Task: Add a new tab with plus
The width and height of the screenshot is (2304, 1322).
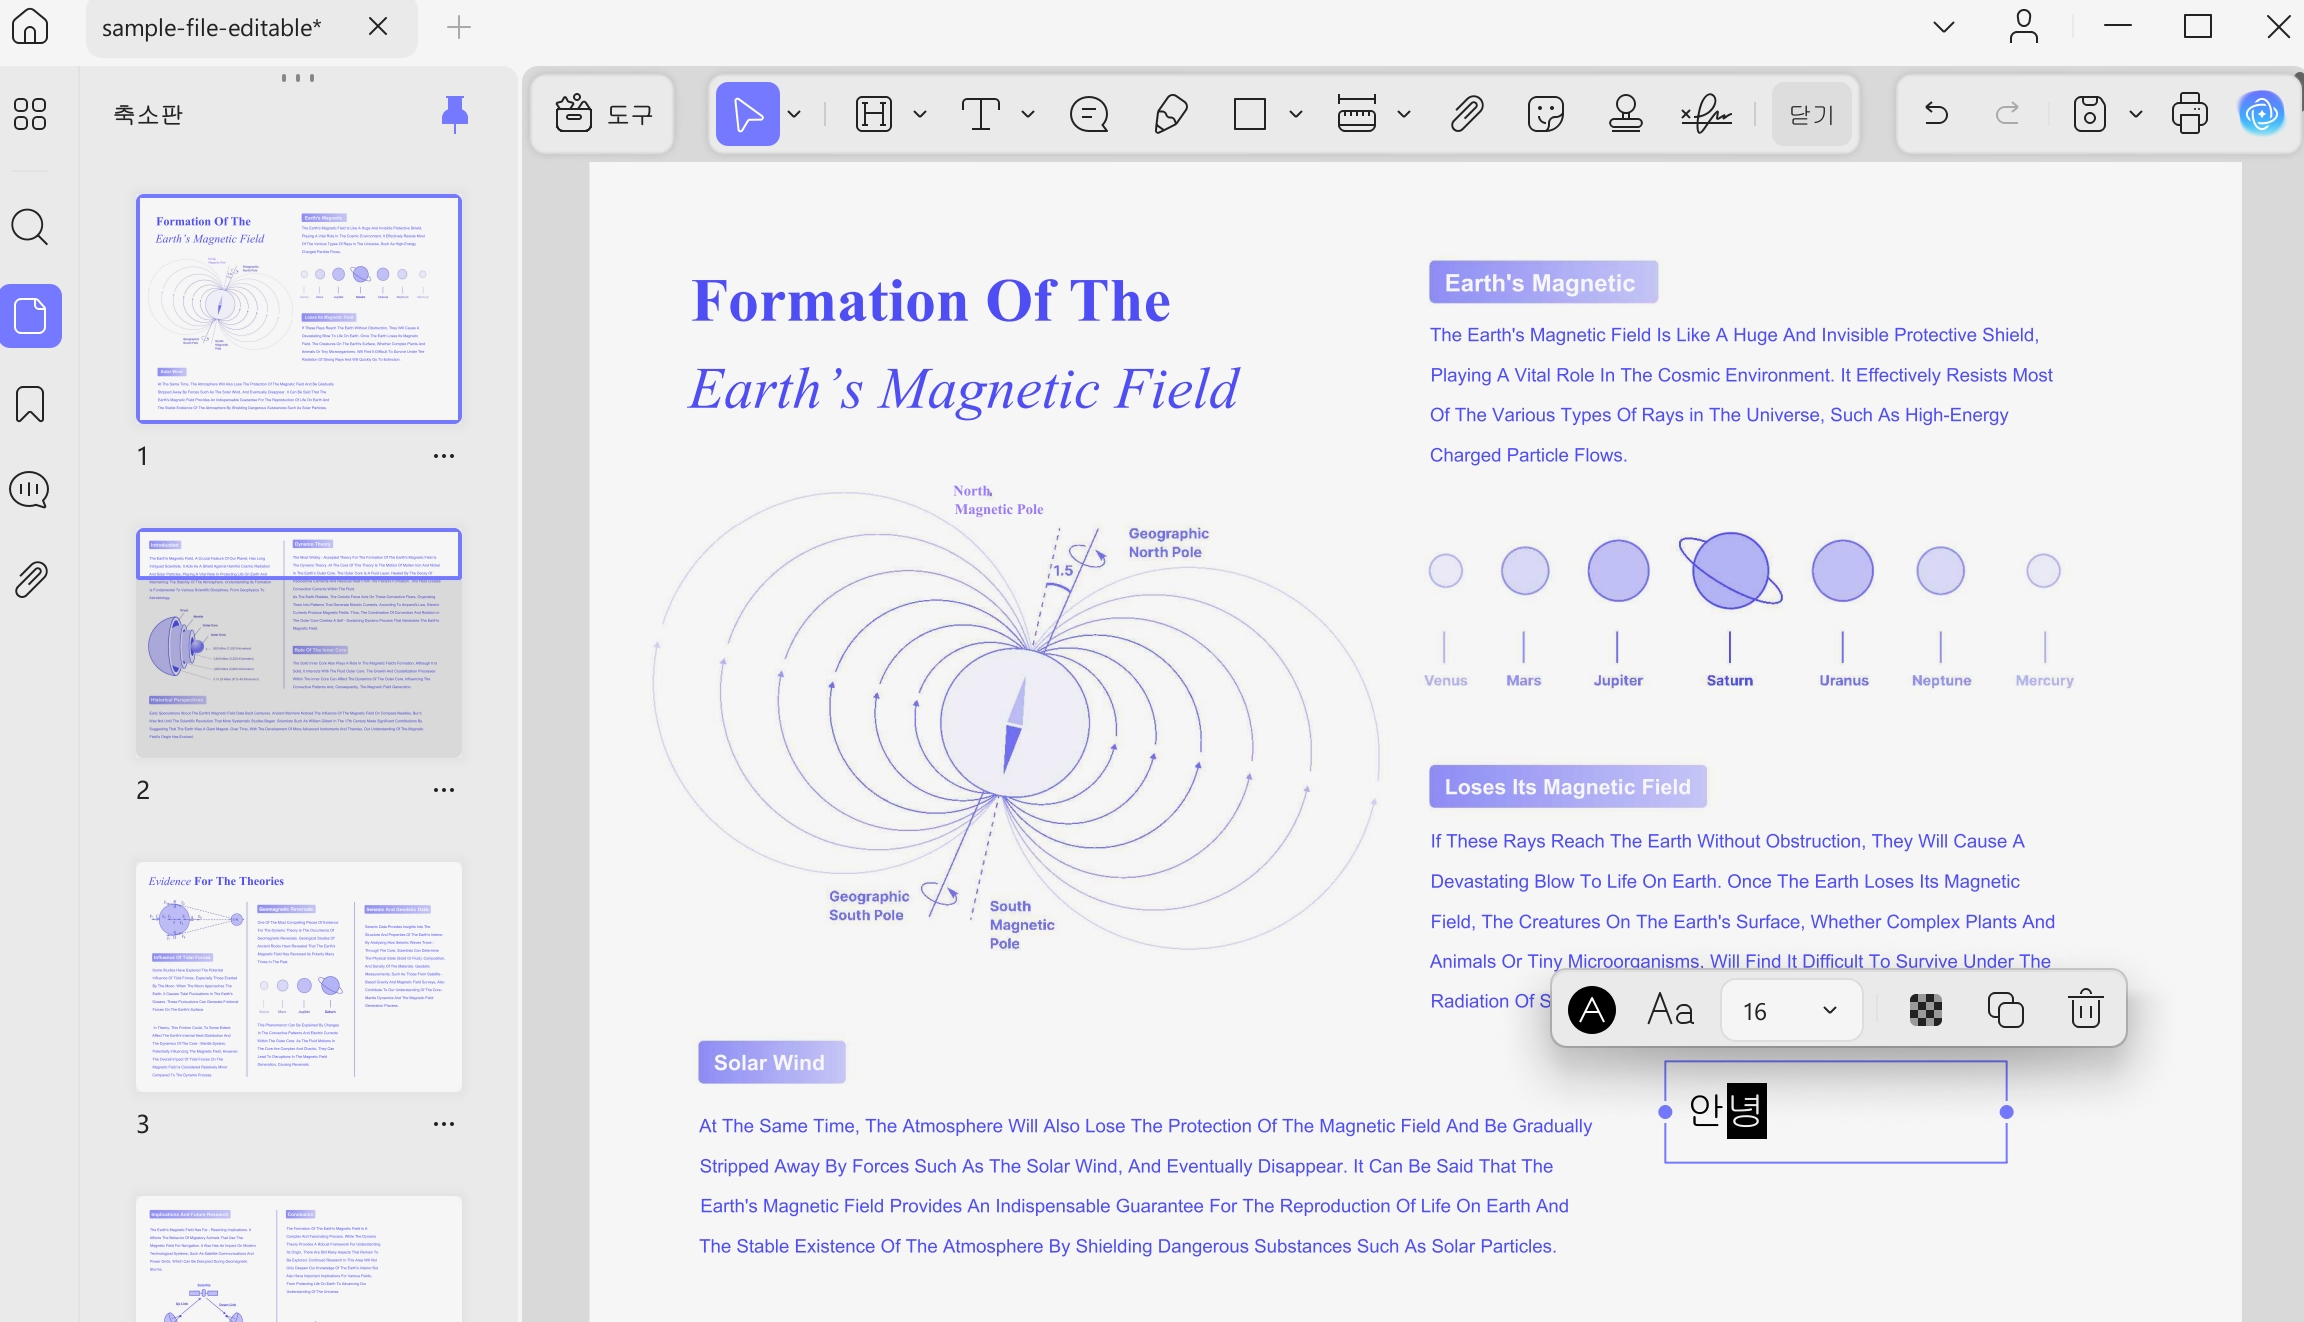Action: point(459,27)
